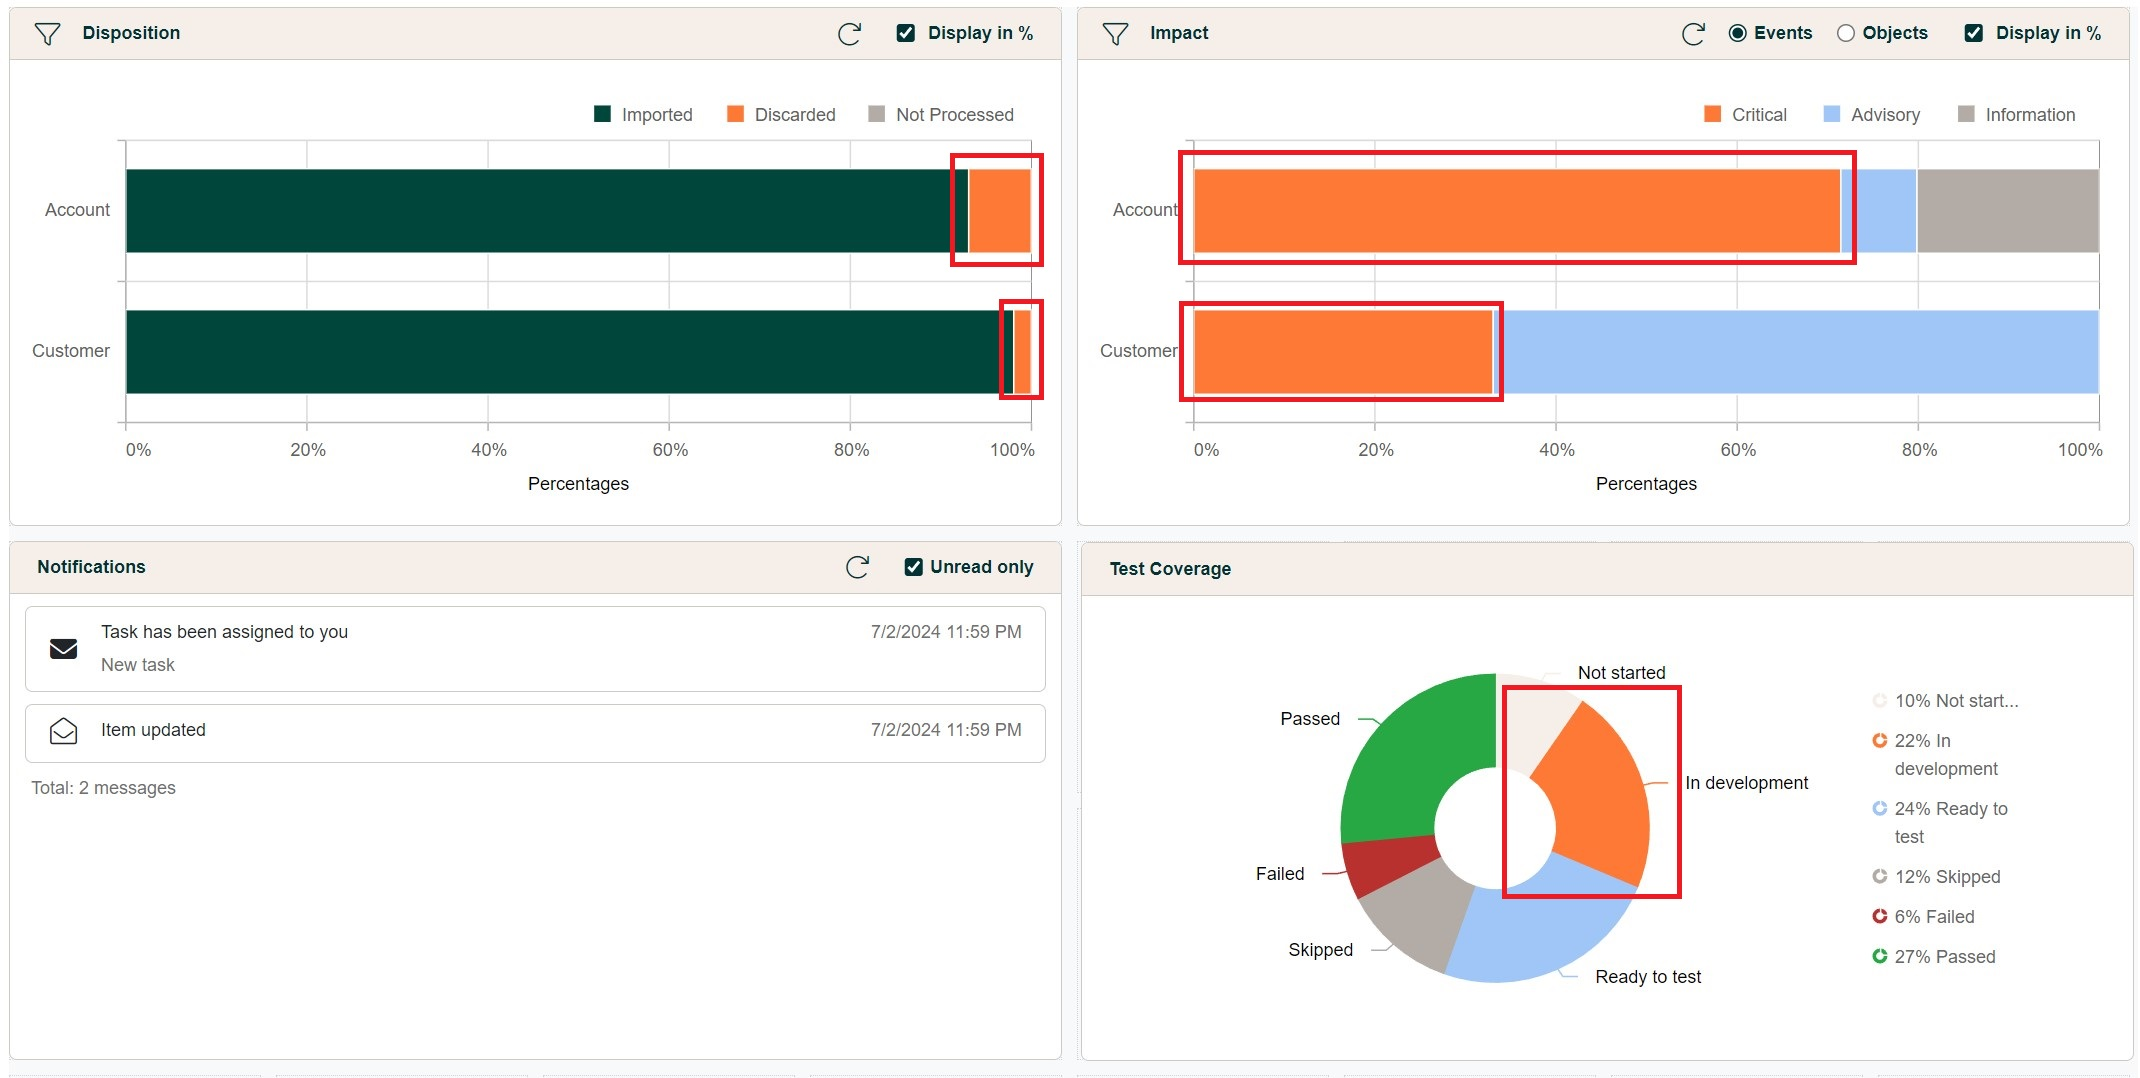The height and width of the screenshot is (1078, 2140).
Task: Open the 'Item updated' notification
Action: pyautogui.click(x=153, y=730)
